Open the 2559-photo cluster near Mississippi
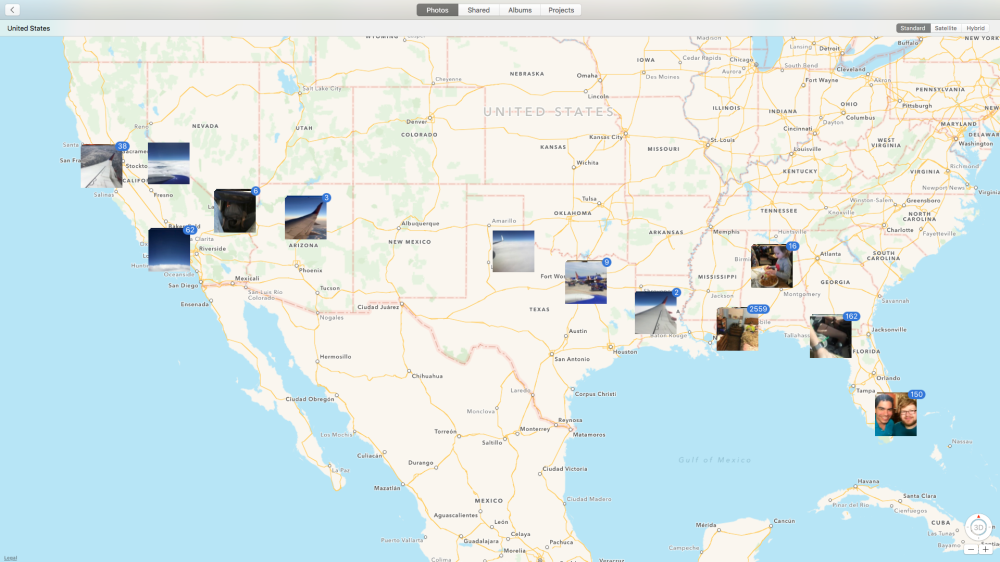The image size is (1000, 562). (737, 329)
